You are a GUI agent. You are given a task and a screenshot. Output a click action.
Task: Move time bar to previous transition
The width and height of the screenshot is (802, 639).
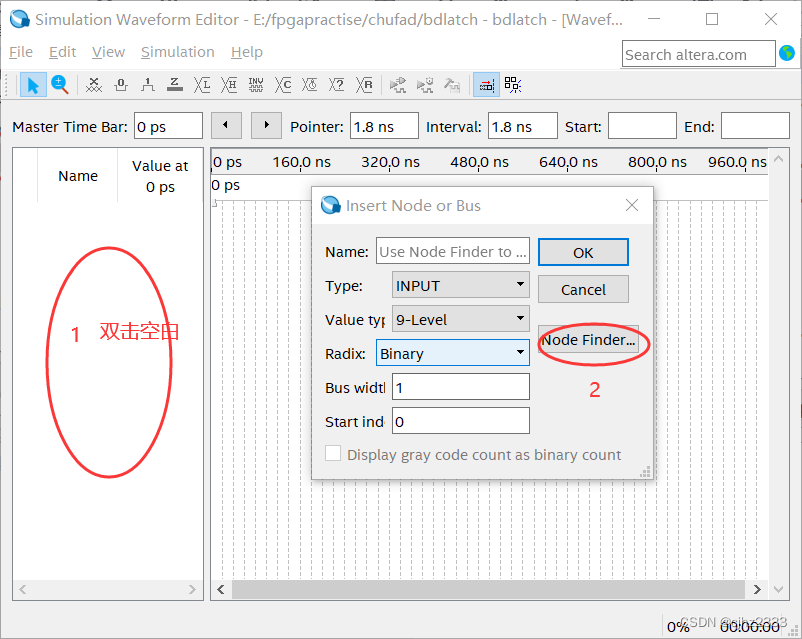point(226,125)
